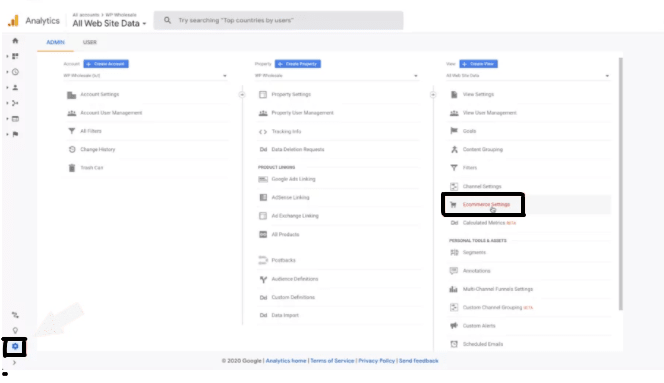Collapse Property column using circle arrow
The width and height of the screenshot is (664, 383).
(433, 94)
